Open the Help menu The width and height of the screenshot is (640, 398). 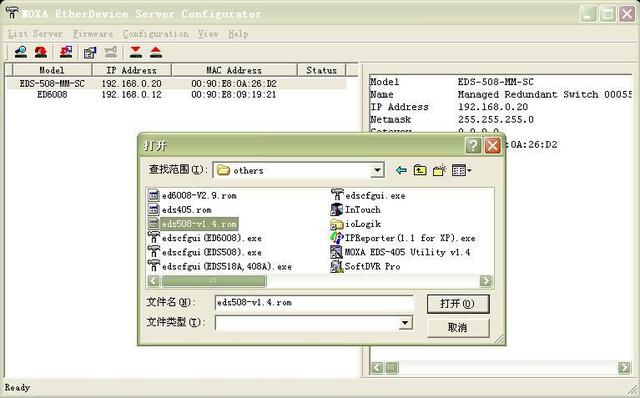pos(238,34)
